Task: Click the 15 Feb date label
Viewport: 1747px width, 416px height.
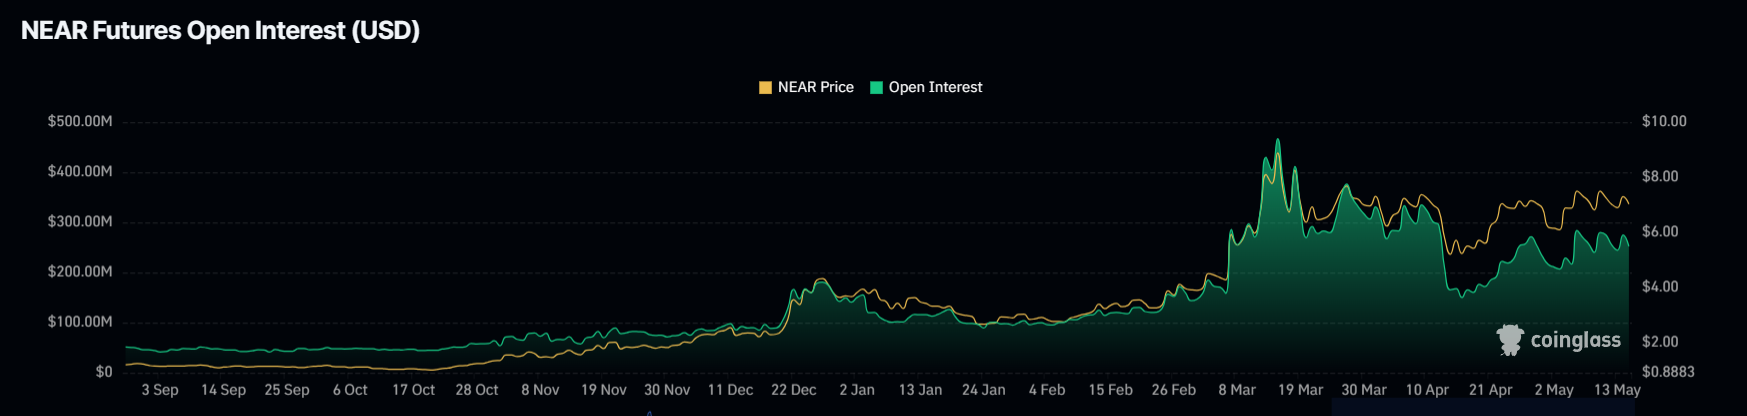Action: coord(1110,390)
